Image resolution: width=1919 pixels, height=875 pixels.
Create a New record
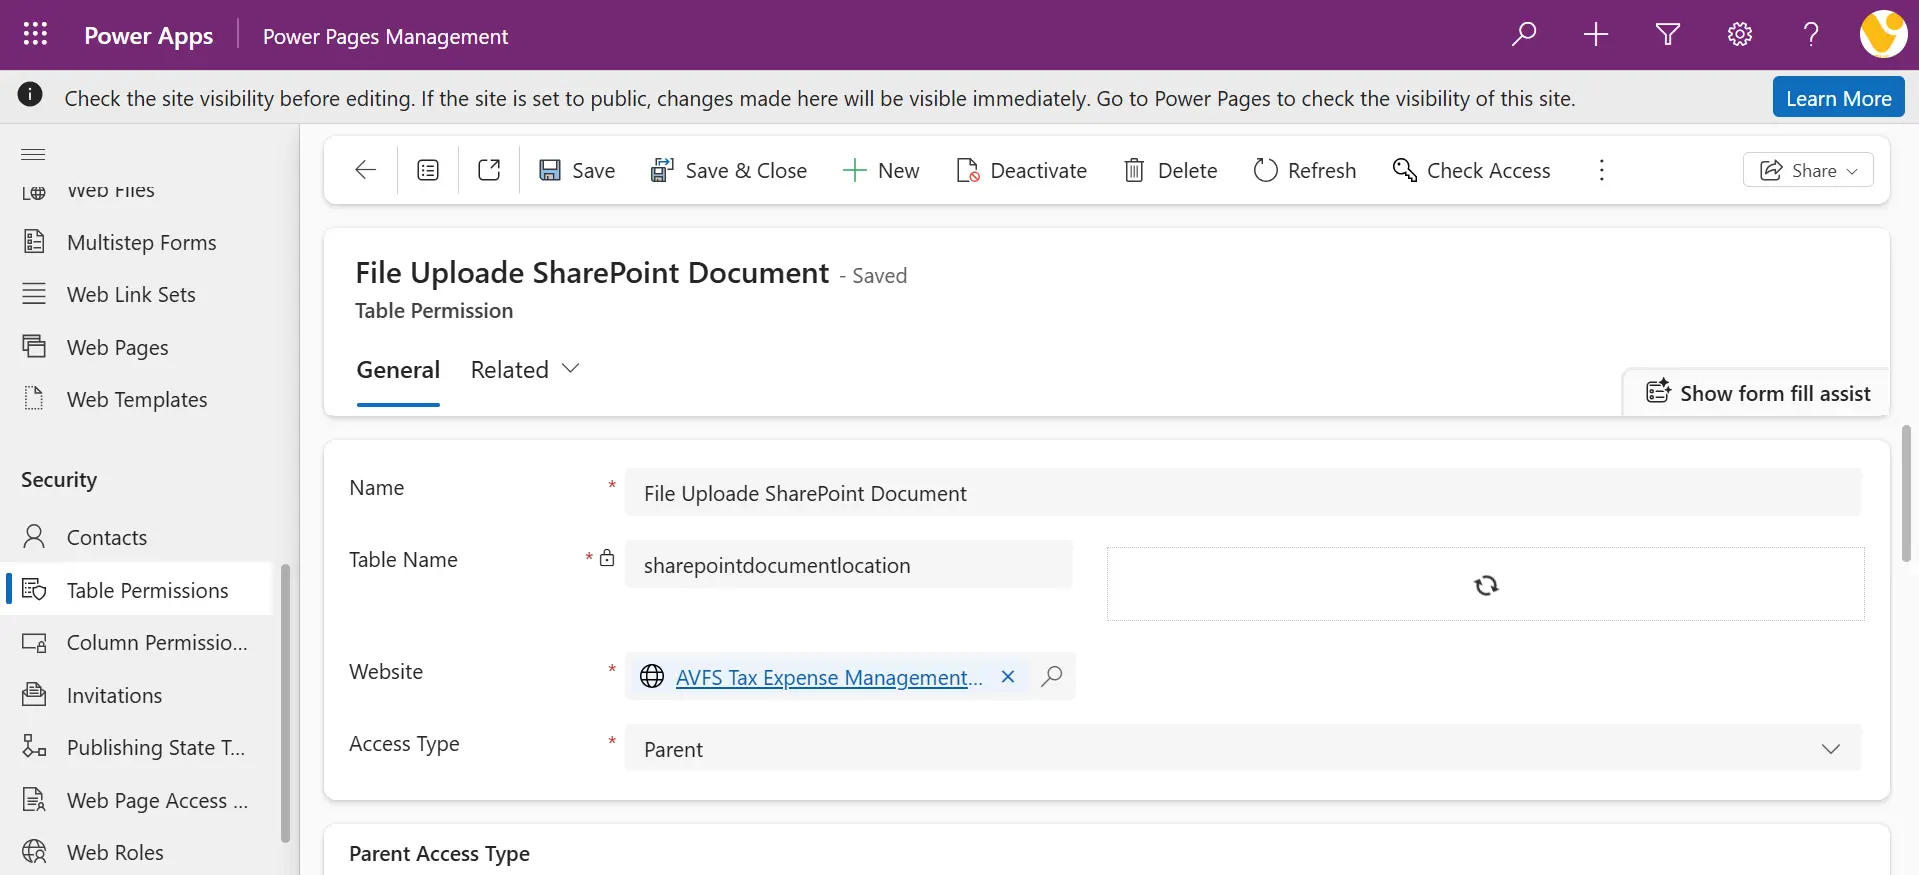coord(881,170)
